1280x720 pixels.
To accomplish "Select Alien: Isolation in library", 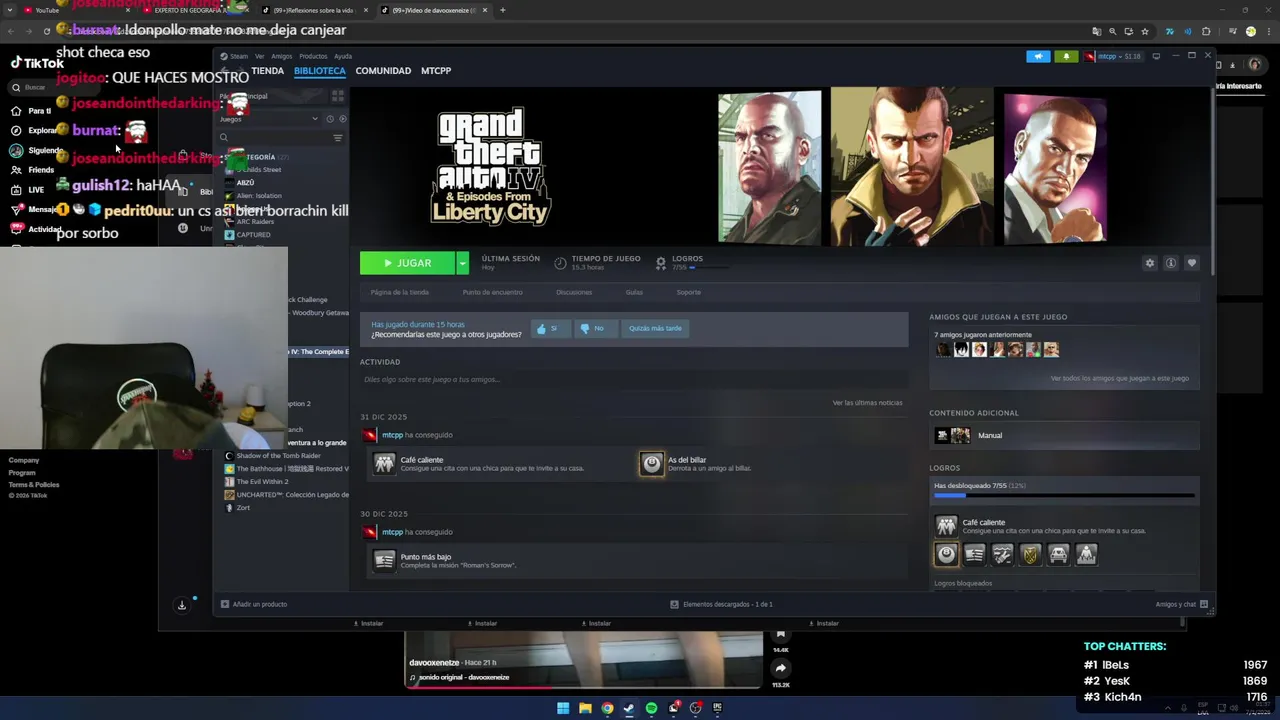I will tap(259, 196).
